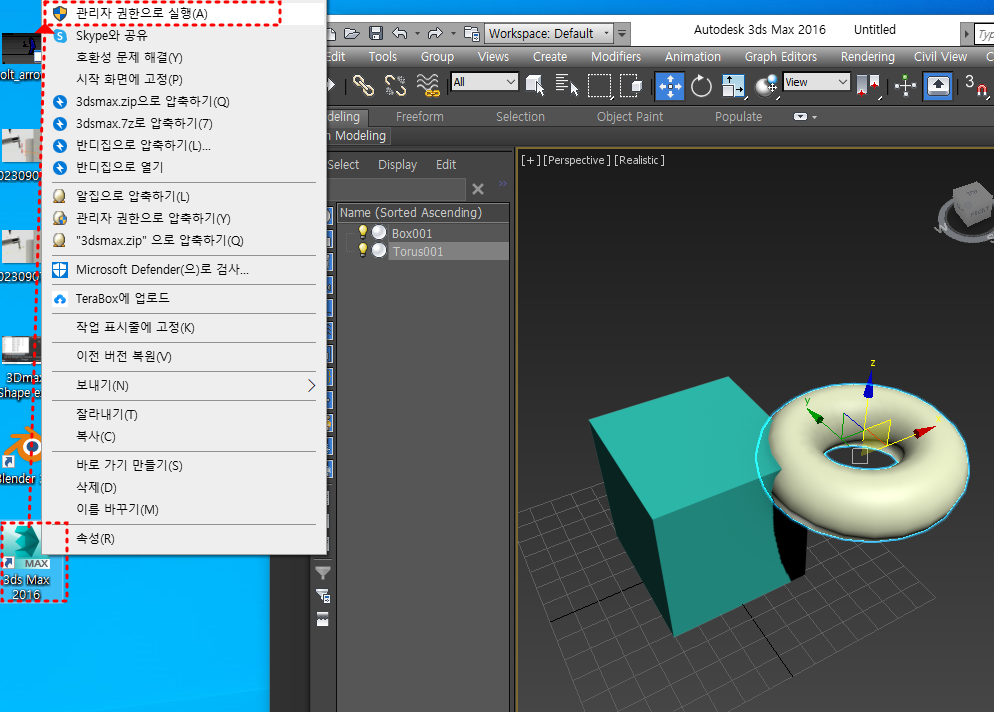Open the View reference coordinate dropdown
The image size is (994, 712).
coord(816,82)
